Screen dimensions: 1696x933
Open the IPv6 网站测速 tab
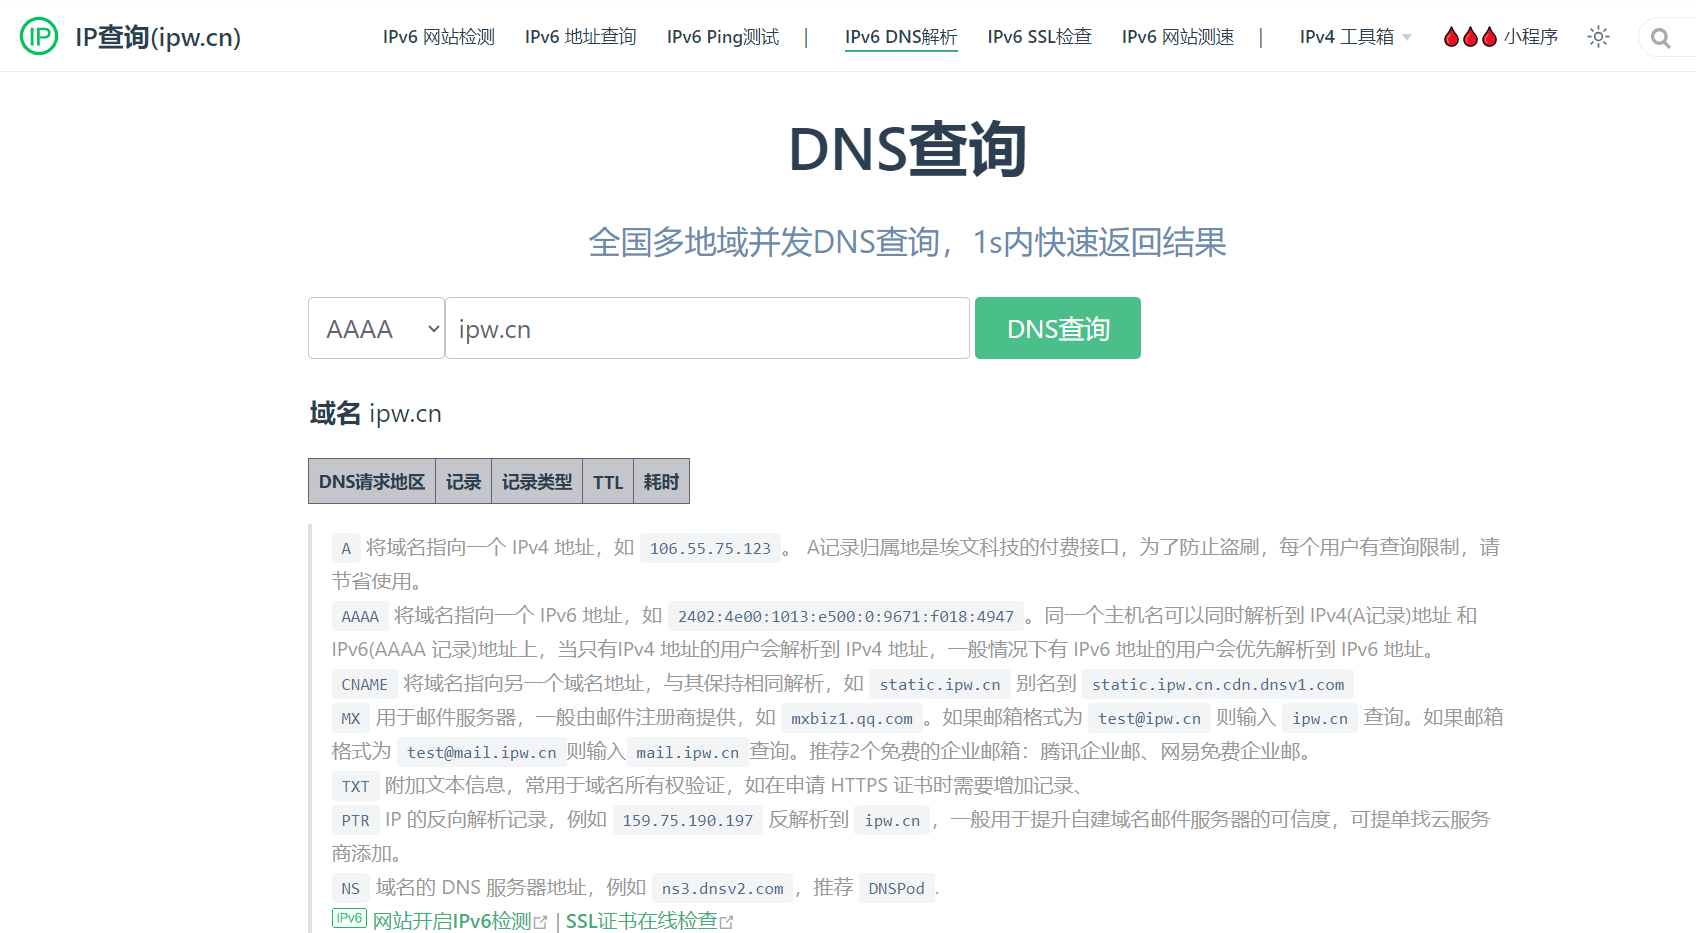point(1178,36)
